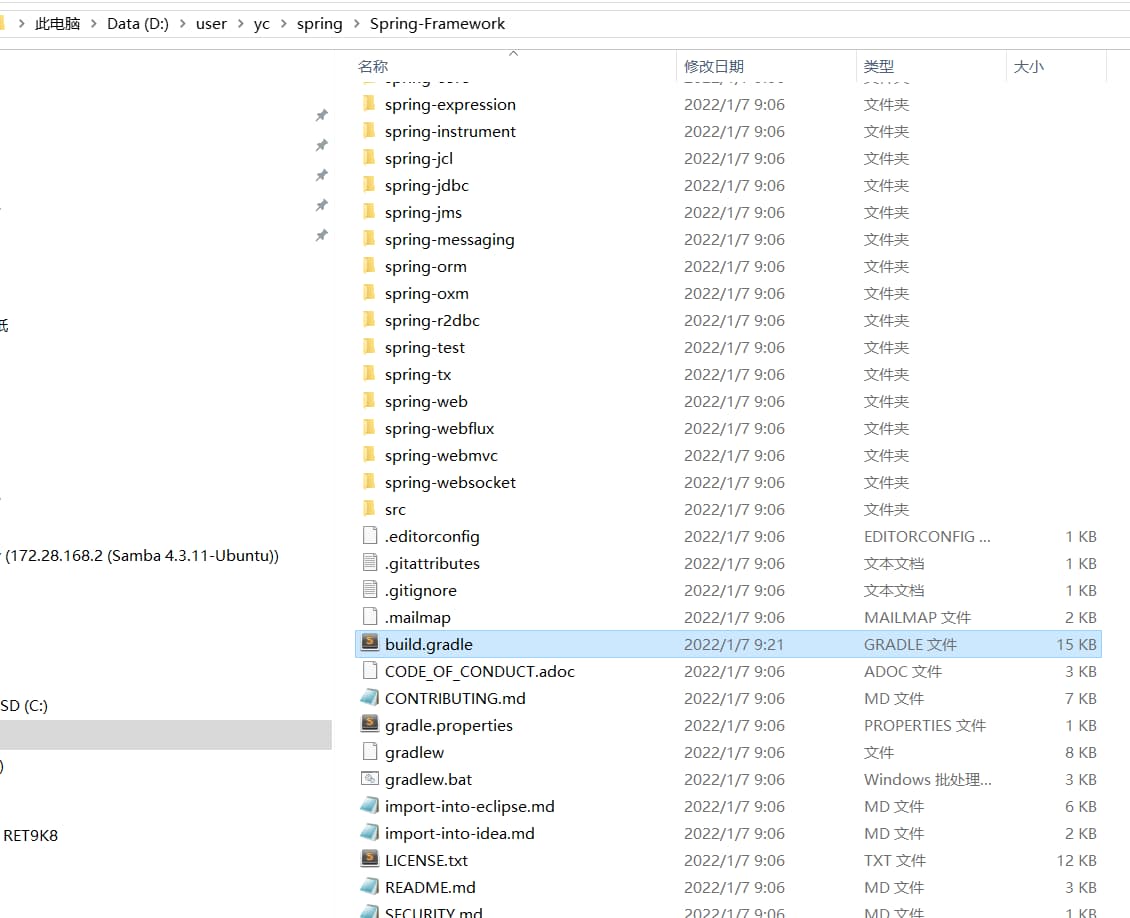1130x918 pixels.
Task: Click the spring-orm folder icon
Action: click(369, 266)
